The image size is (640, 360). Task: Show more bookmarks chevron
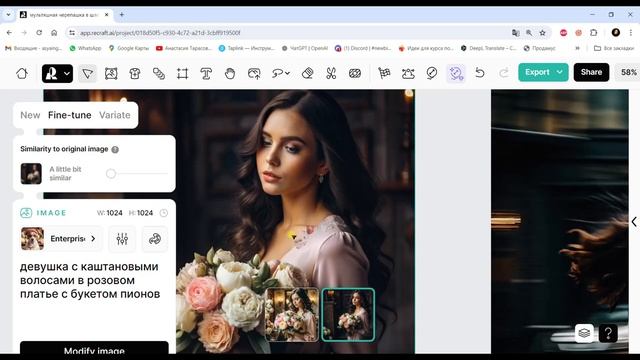[x=578, y=48]
